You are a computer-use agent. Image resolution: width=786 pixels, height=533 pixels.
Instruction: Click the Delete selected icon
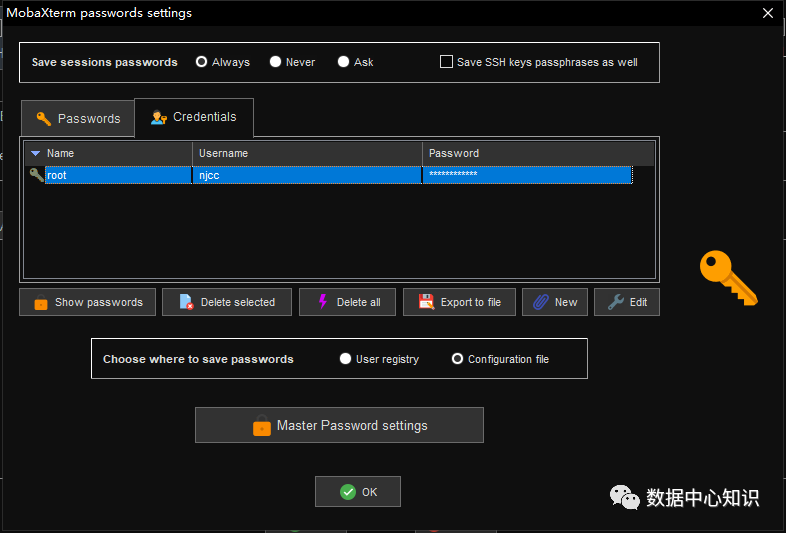186,302
